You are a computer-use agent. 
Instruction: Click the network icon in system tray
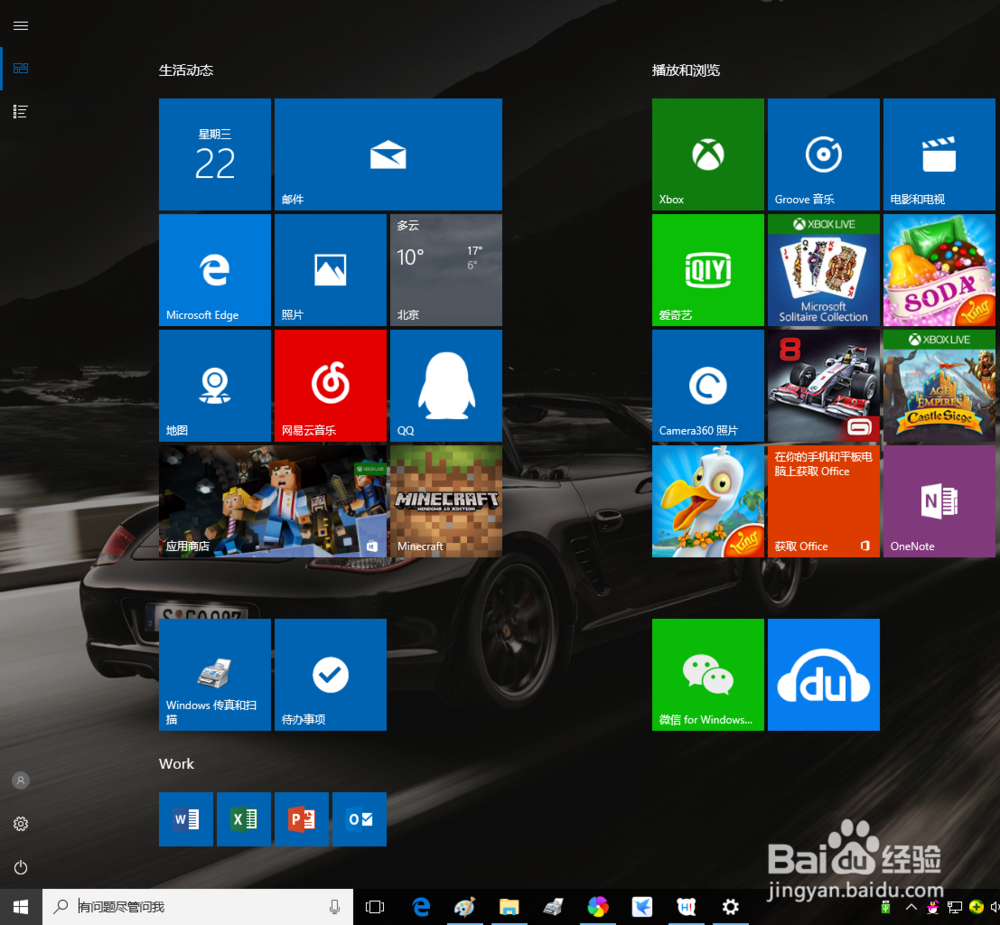coord(955,906)
